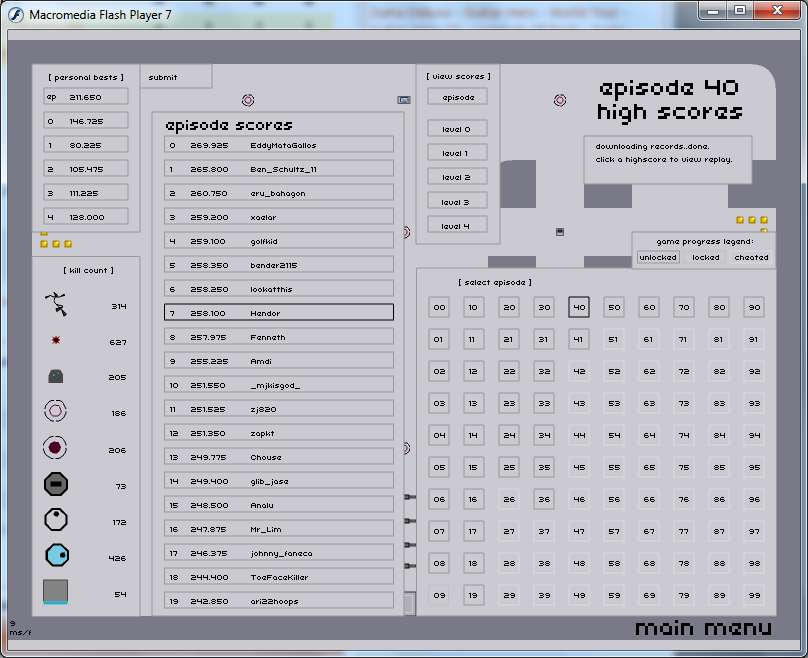The image size is (808, 658).
Task: Click the dark red turret icon beside 206
Action: coord(55,449)
